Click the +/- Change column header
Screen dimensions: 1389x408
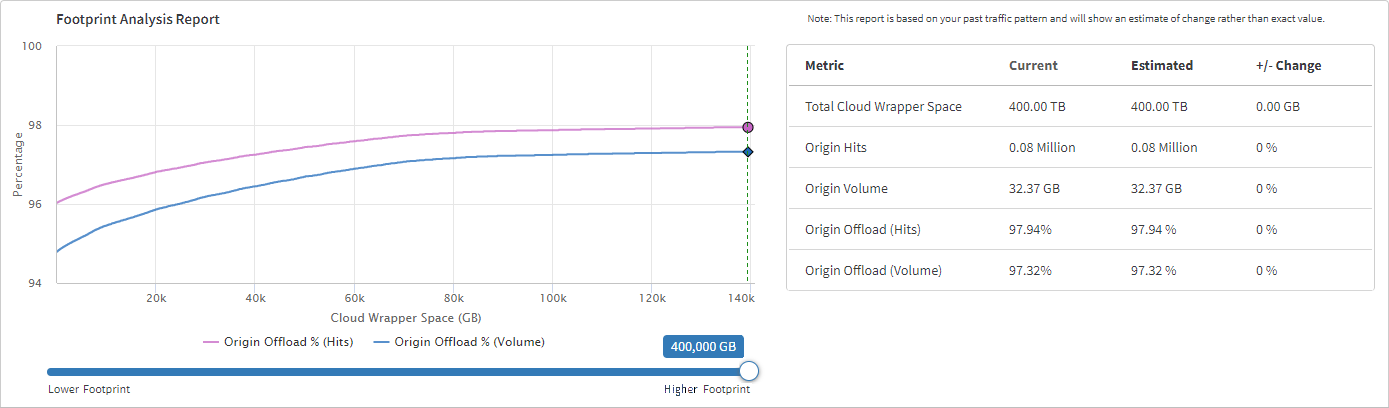[1288, 66]
